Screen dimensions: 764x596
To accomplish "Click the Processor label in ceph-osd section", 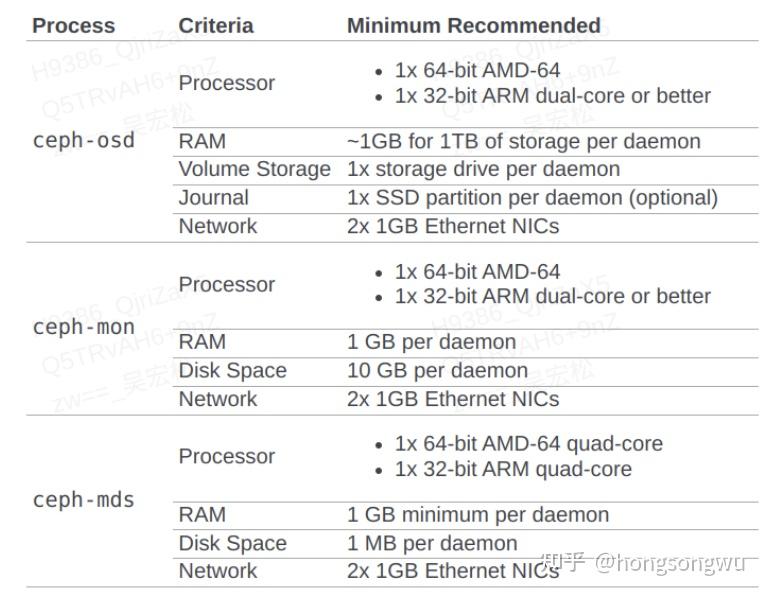I will click(x=226, y=83).
